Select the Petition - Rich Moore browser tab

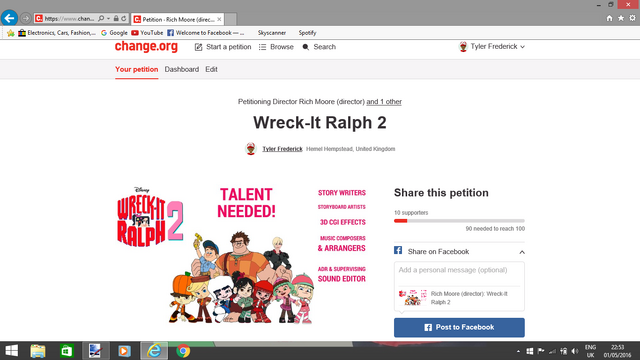178,19
